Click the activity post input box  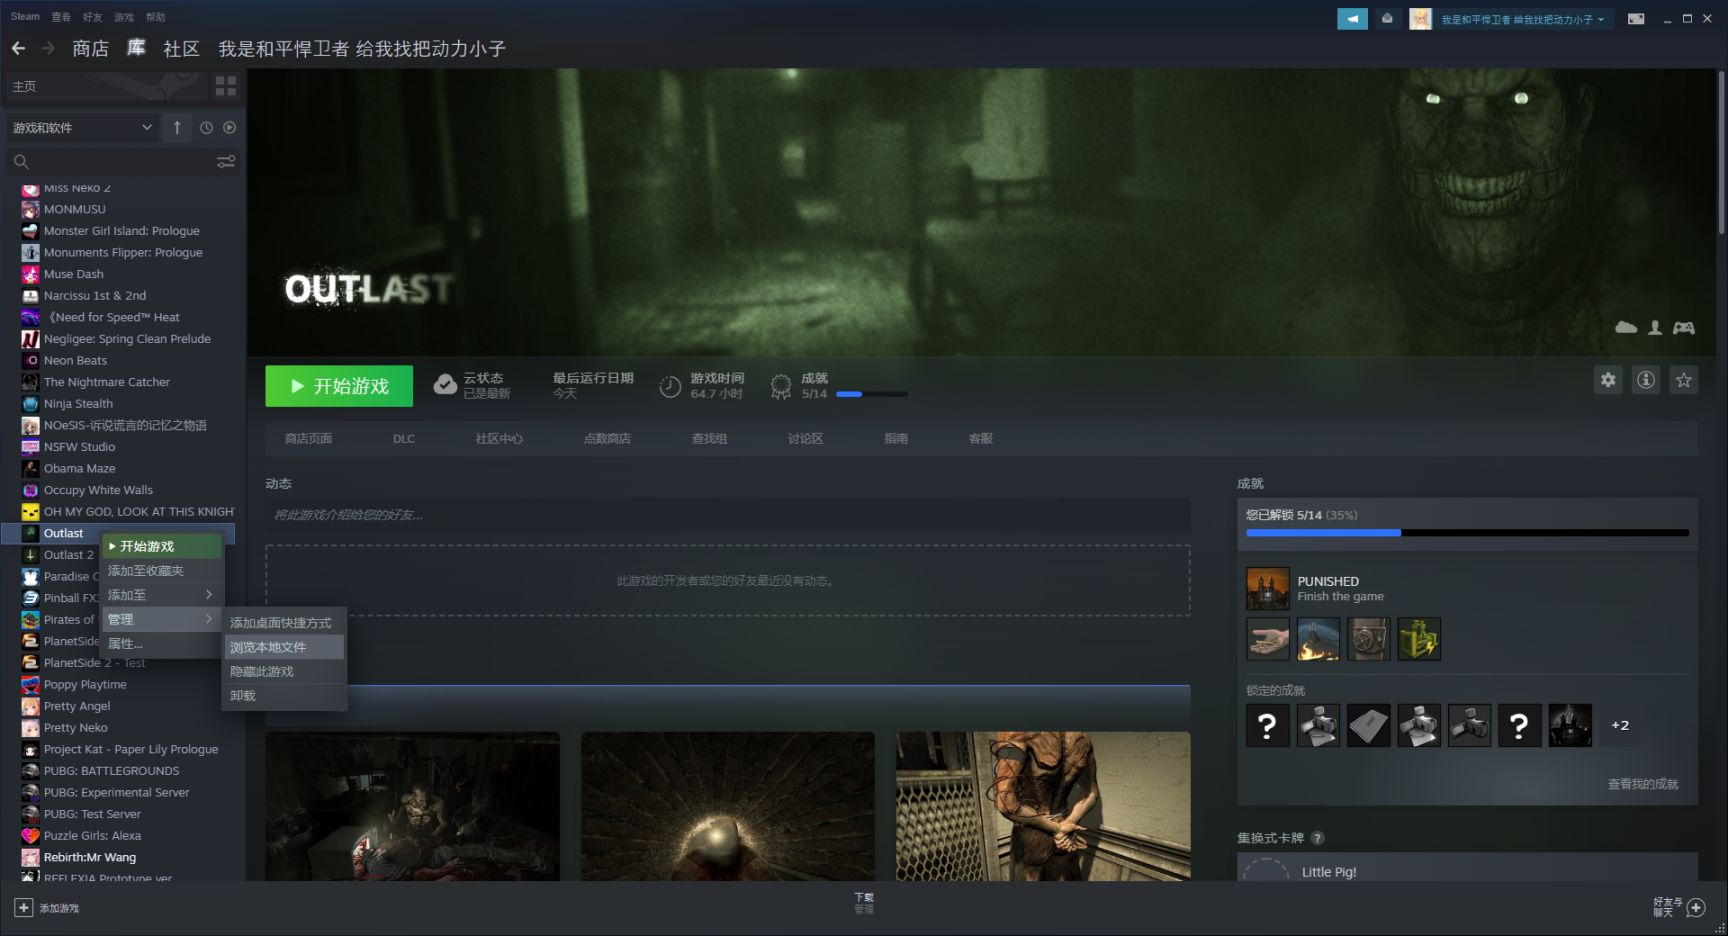727,515
